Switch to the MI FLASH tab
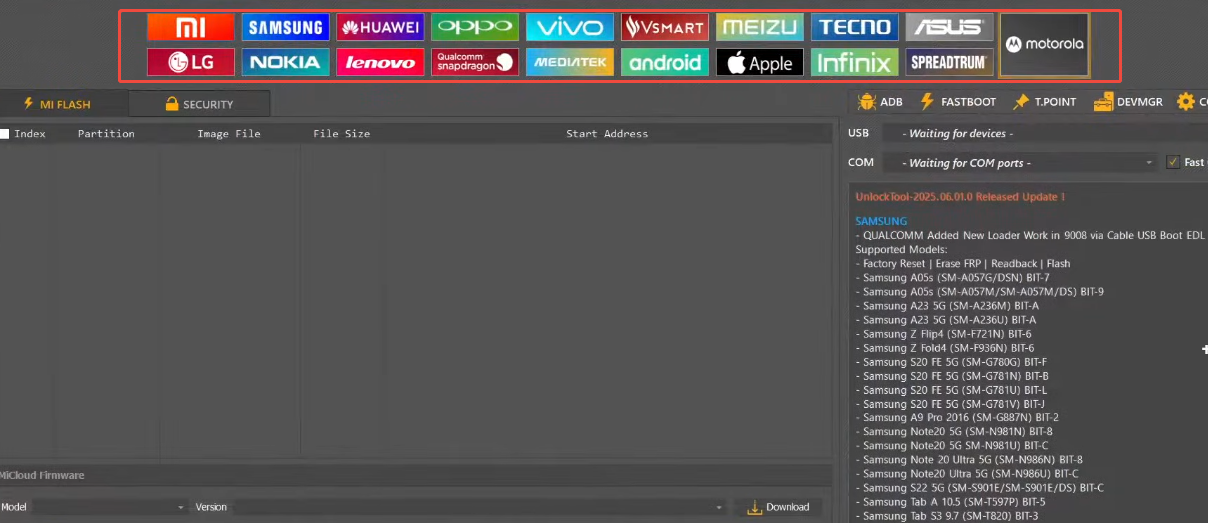Viewport: 1208px width, 523px height. click(x=64, y=104)
